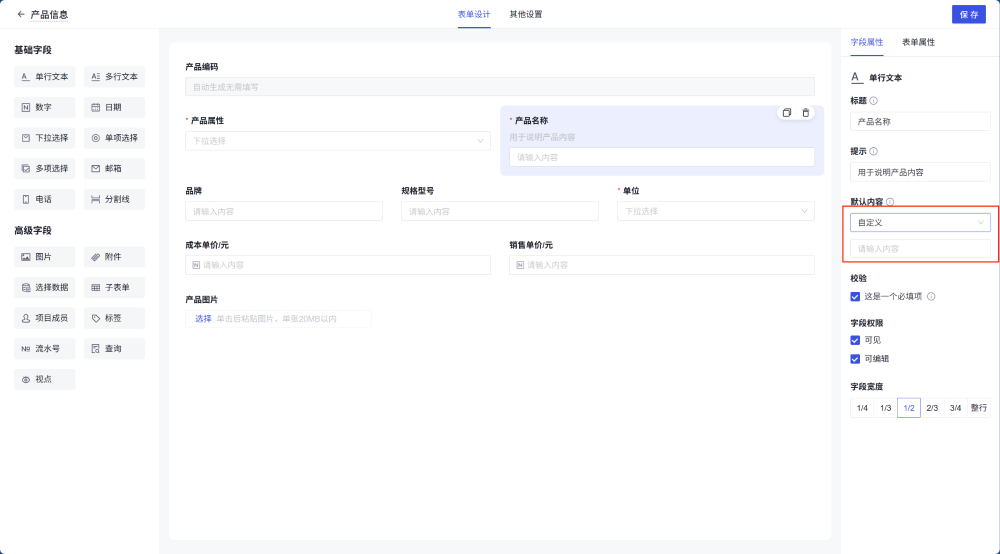Click the info icon next to 标题
The height and width of the screenshot is (554, 1000).
coord(874,101)
